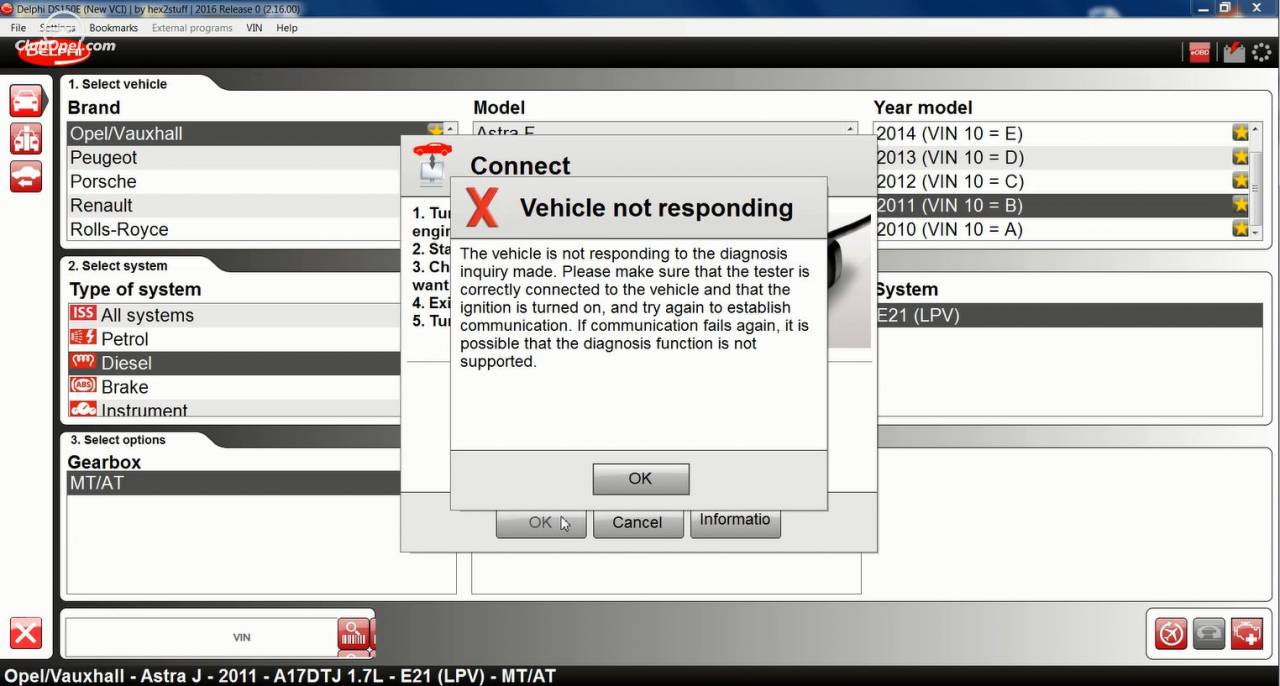Click the VIN barcode search icon

pos(353,635)
